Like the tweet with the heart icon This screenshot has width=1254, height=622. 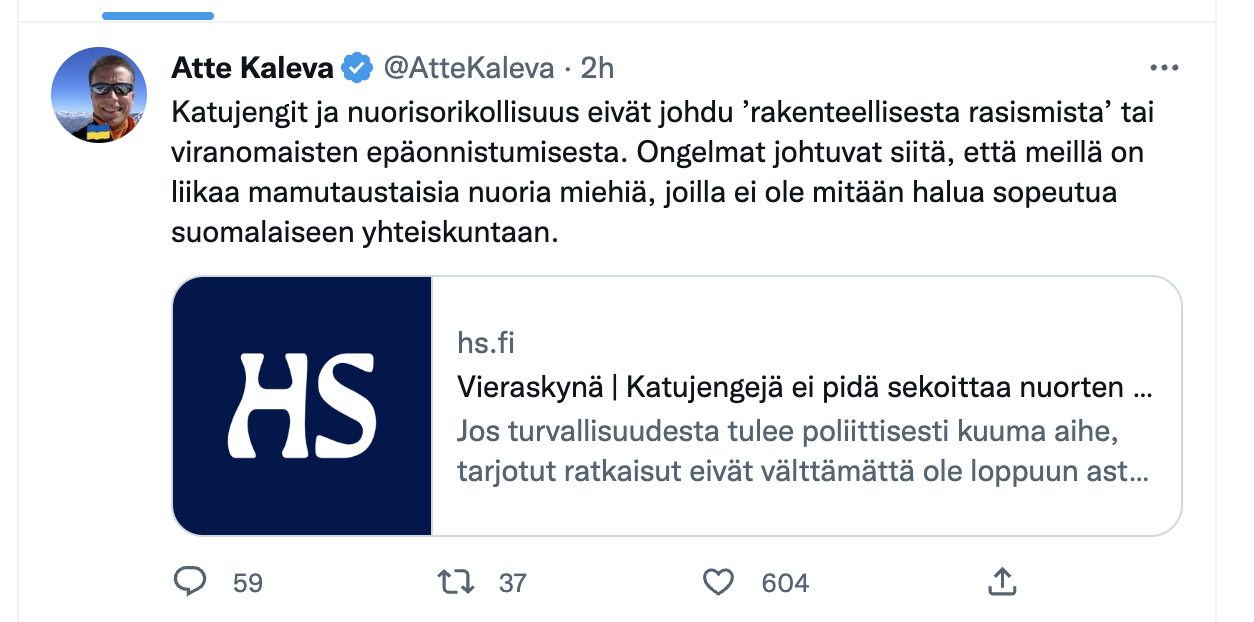tap(719, 581)
